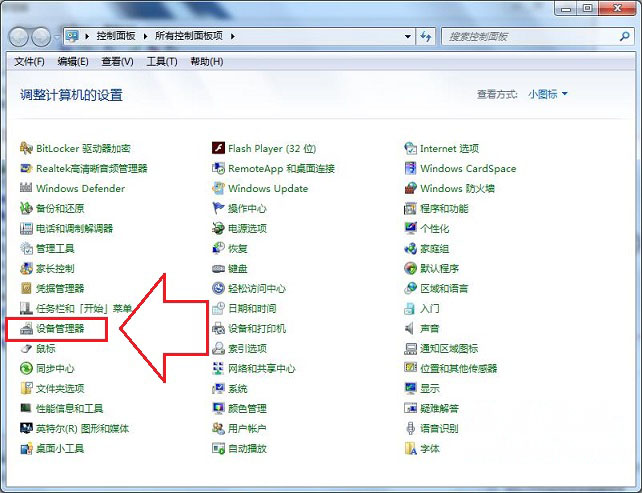The height and width of the screenshot is (493, 642).
Task: Open the 显示 link
Action: [430, 389]
